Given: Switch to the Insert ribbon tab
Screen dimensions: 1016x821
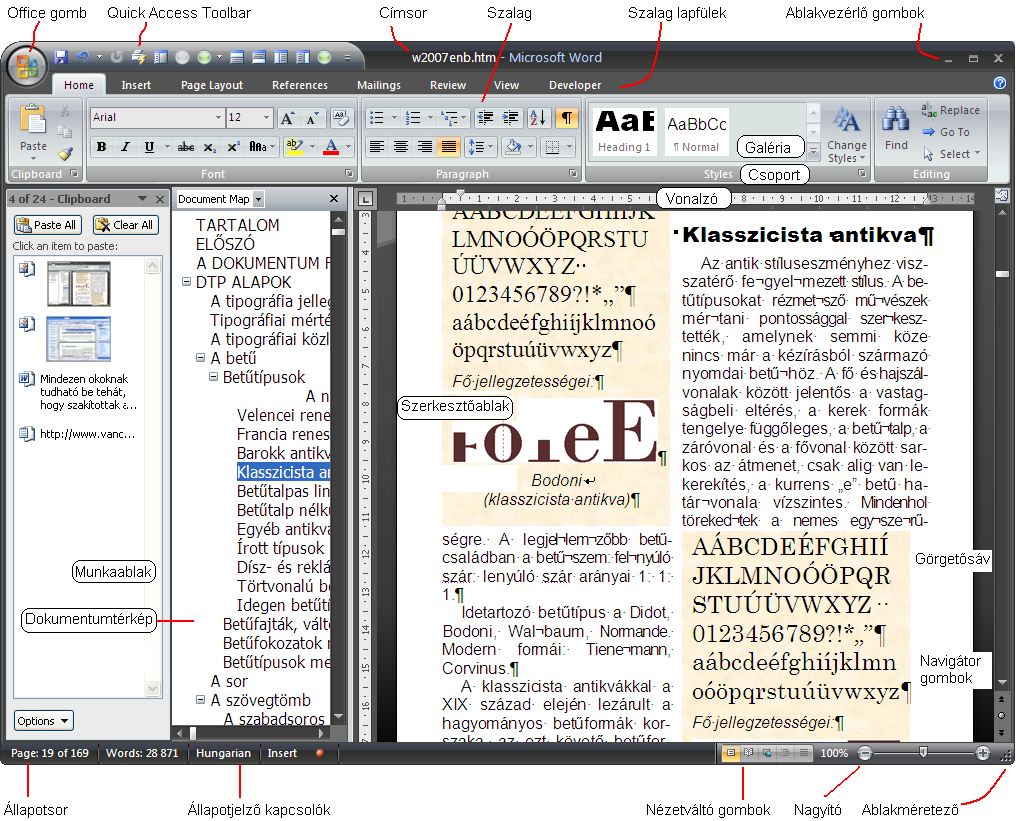Looking at the screenshot, I should 136,85.
